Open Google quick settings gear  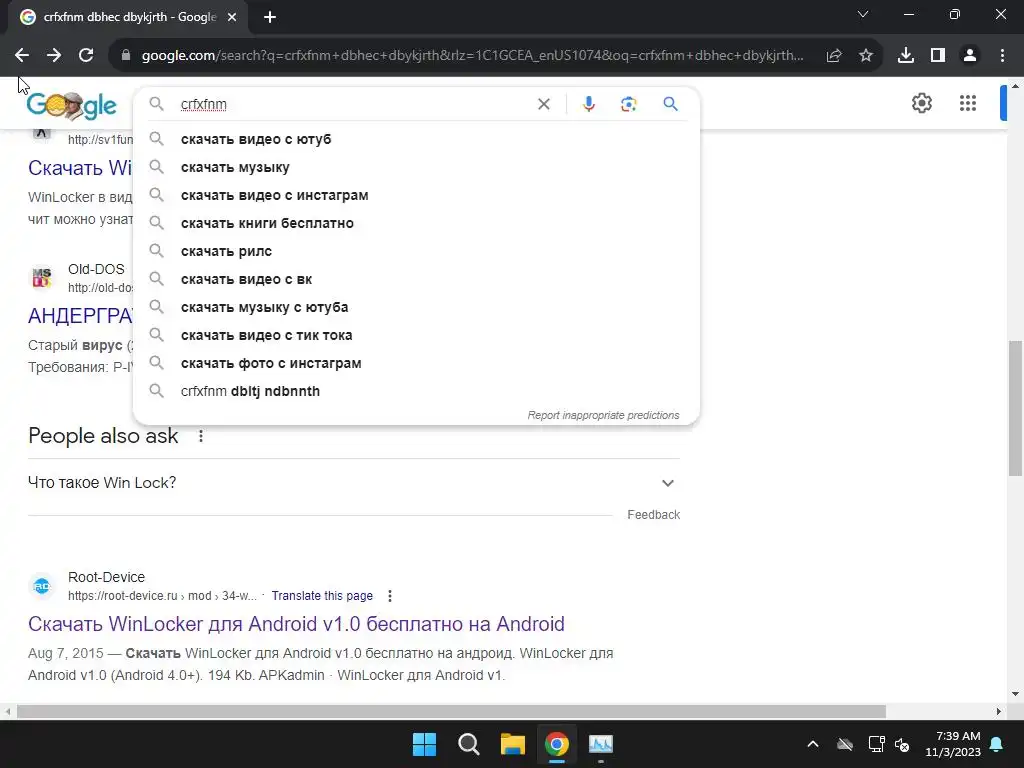[921, 103]
